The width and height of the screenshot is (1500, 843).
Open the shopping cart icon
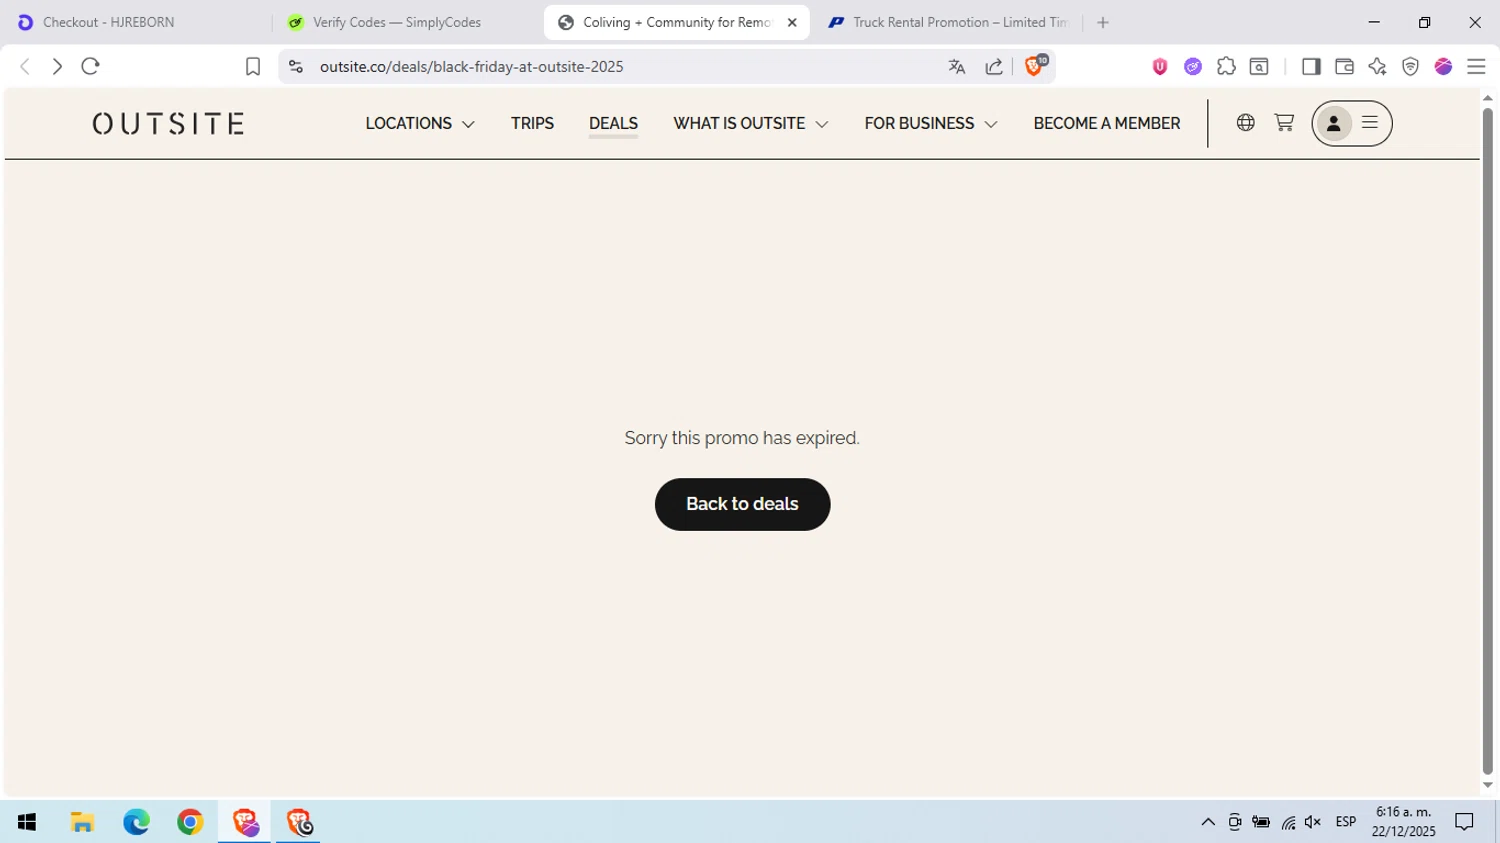click(1284, 123)
